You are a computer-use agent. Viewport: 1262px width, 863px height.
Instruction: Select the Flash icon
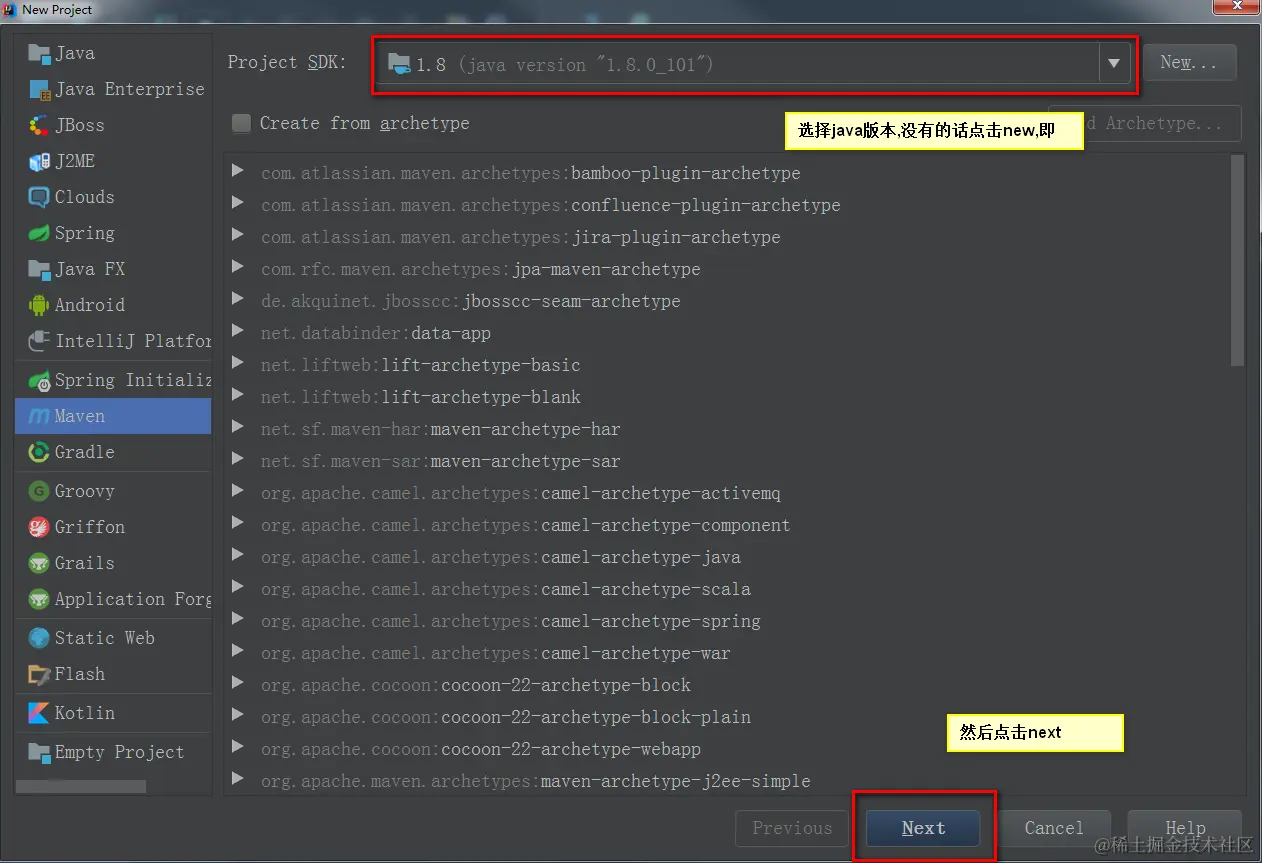[39, 674]
